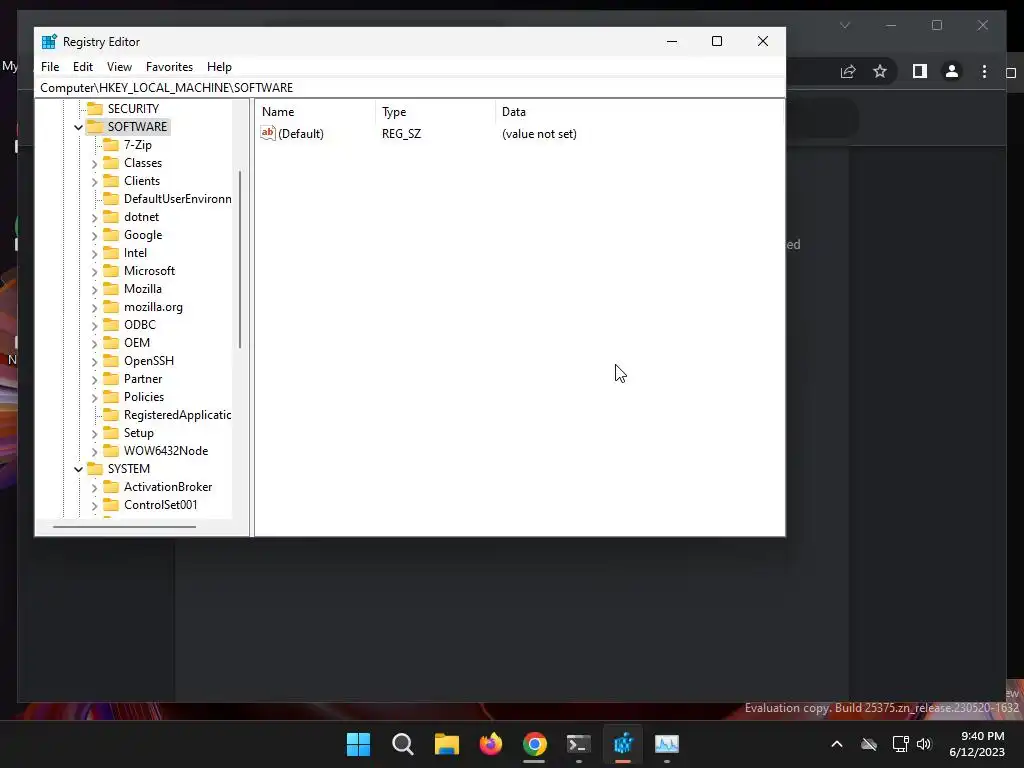The height and width of the screenshot is (768, 1024).
Task: Select the ControlSet001 key label
Action: pos(161,505)
